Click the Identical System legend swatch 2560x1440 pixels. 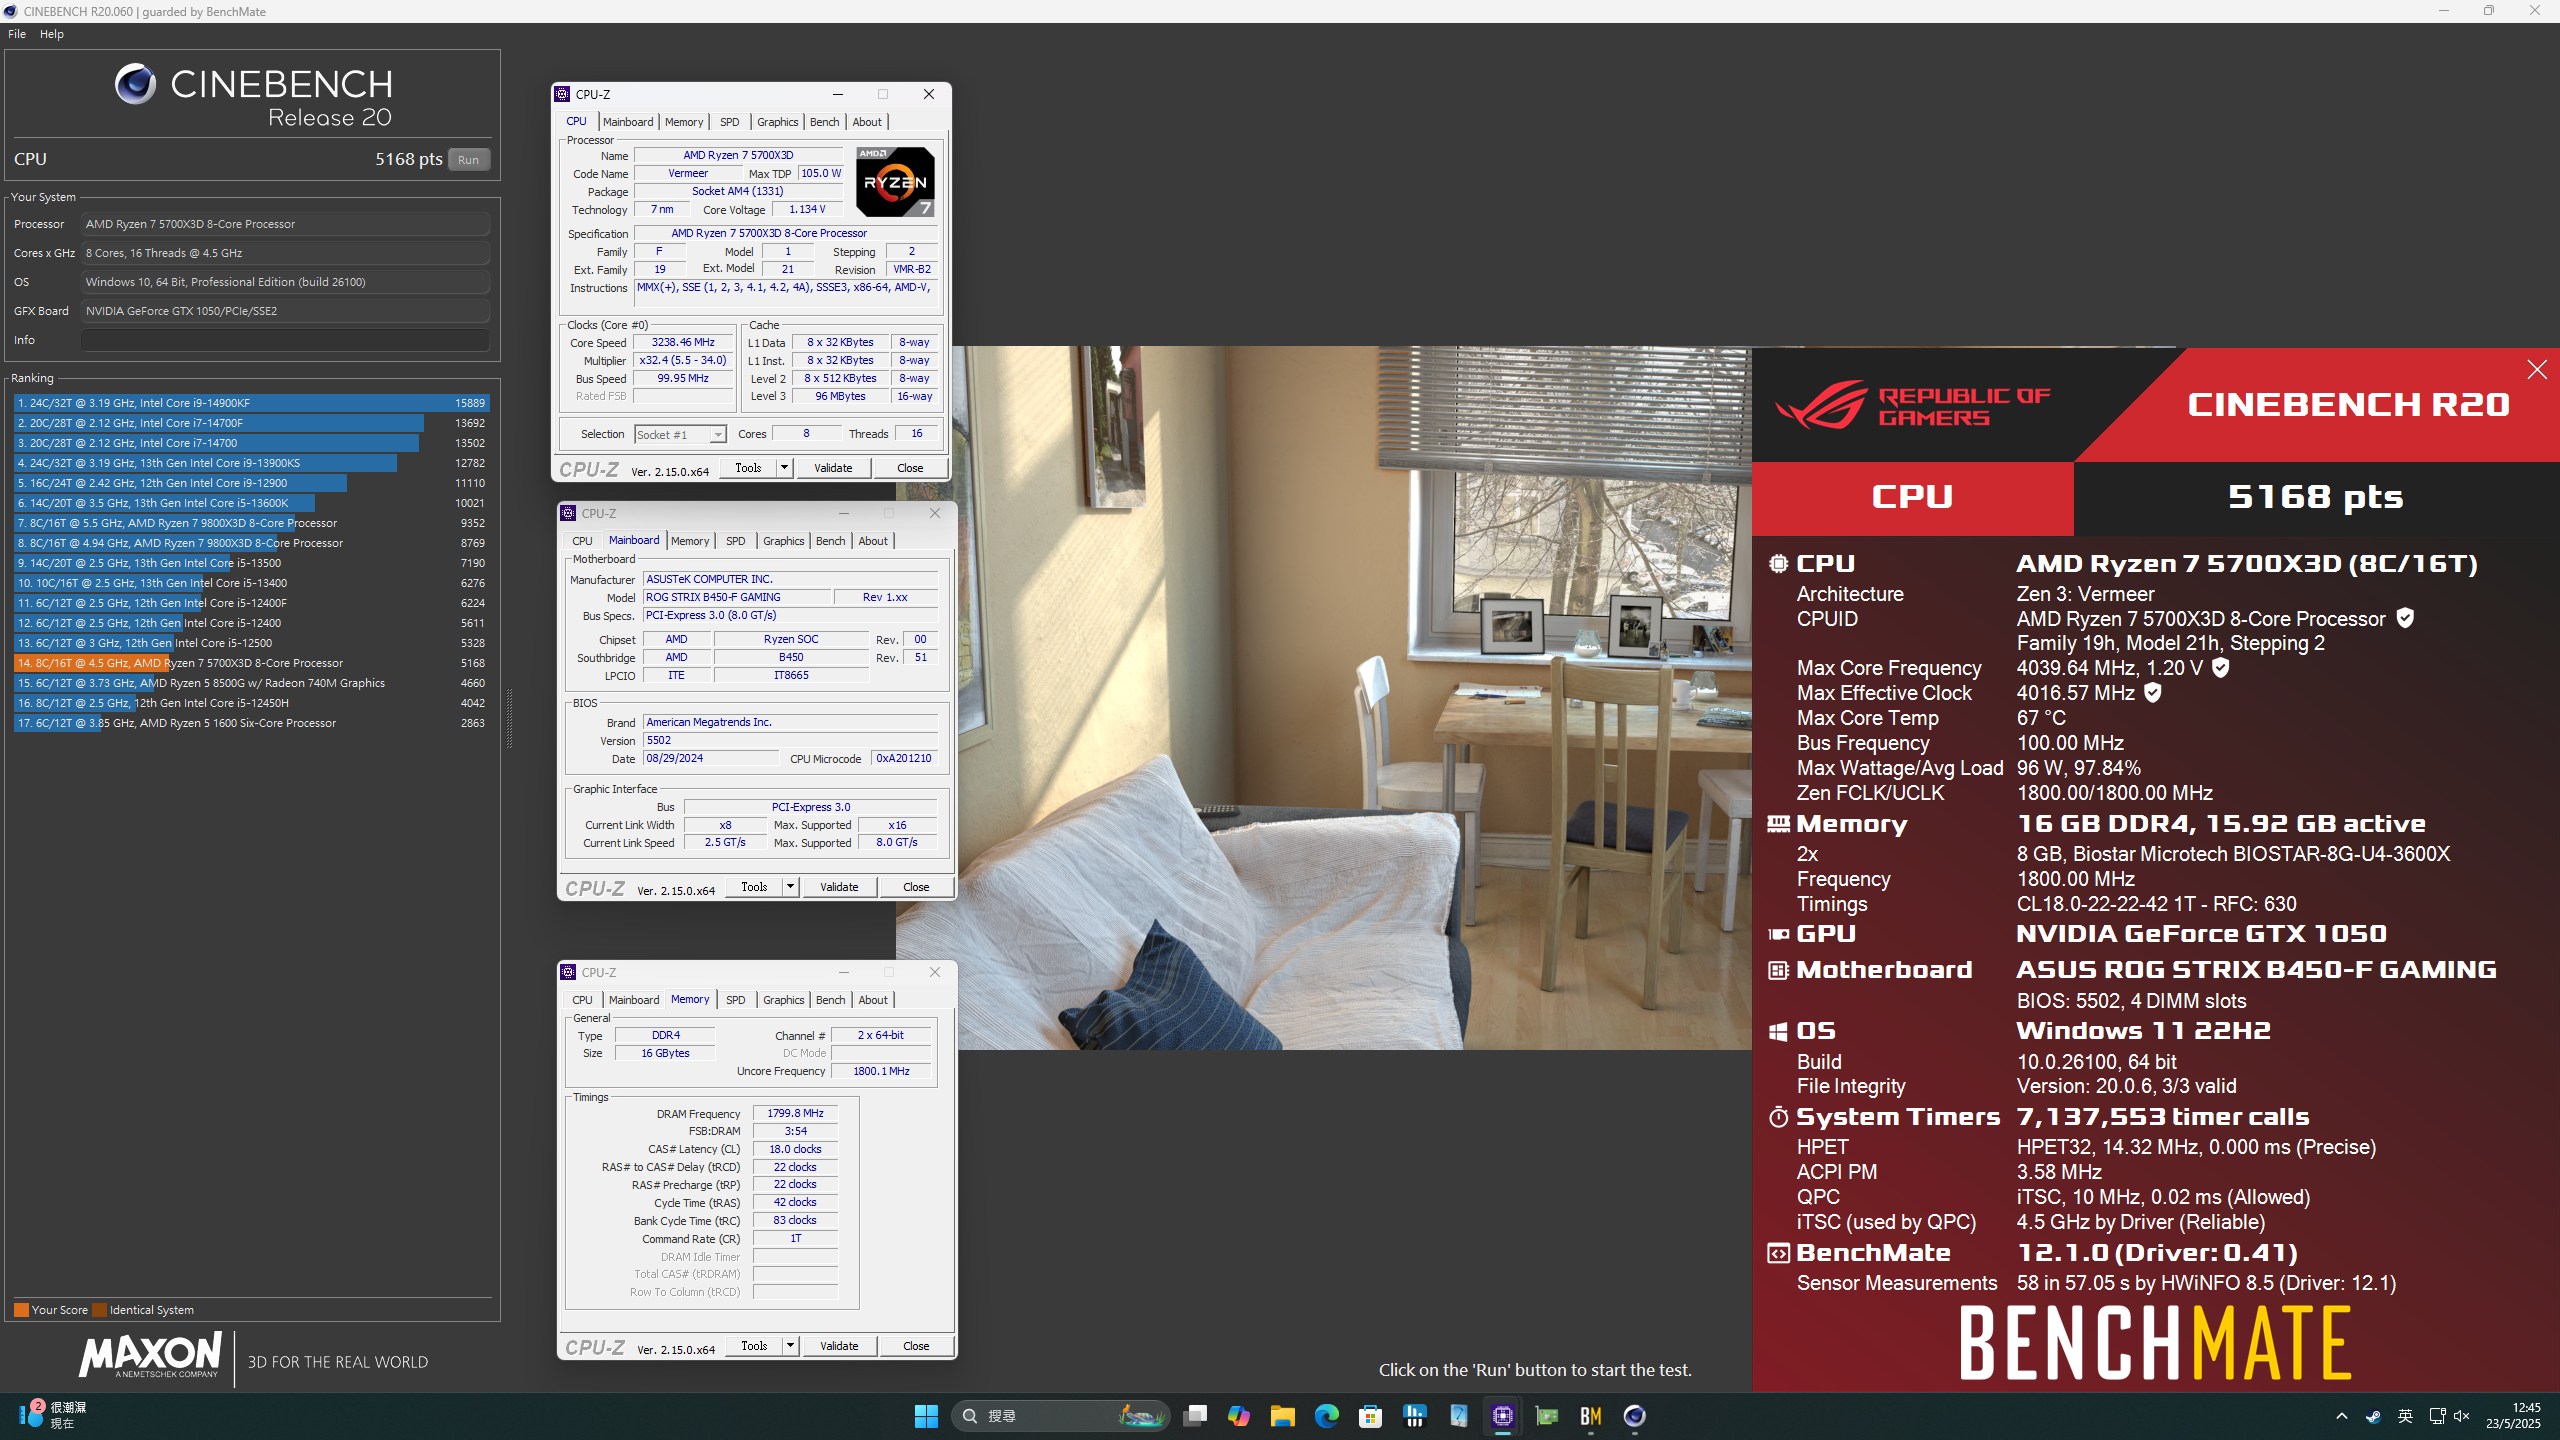(99, 1310)
